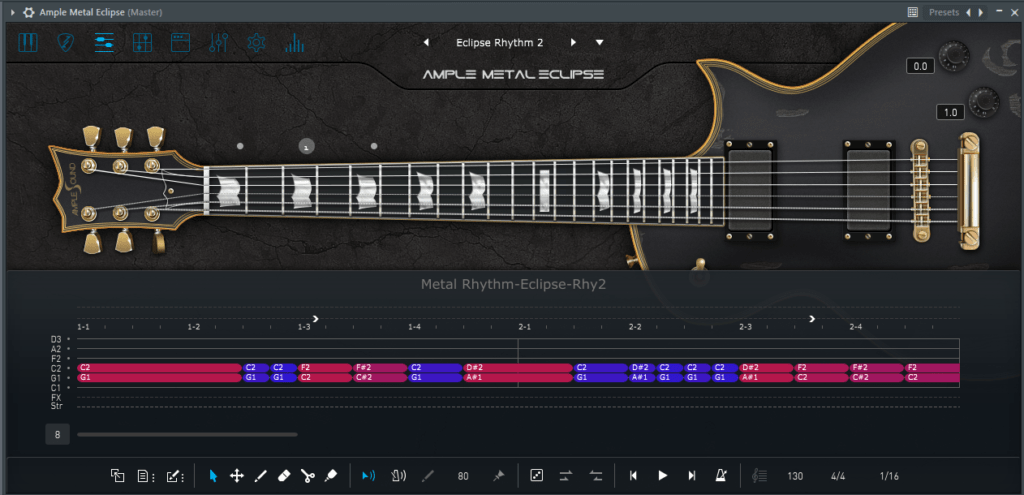The width and height of the screenshot is (1024, 495).
Task: Click the dice randomize icon
Action: click(536, 476)
